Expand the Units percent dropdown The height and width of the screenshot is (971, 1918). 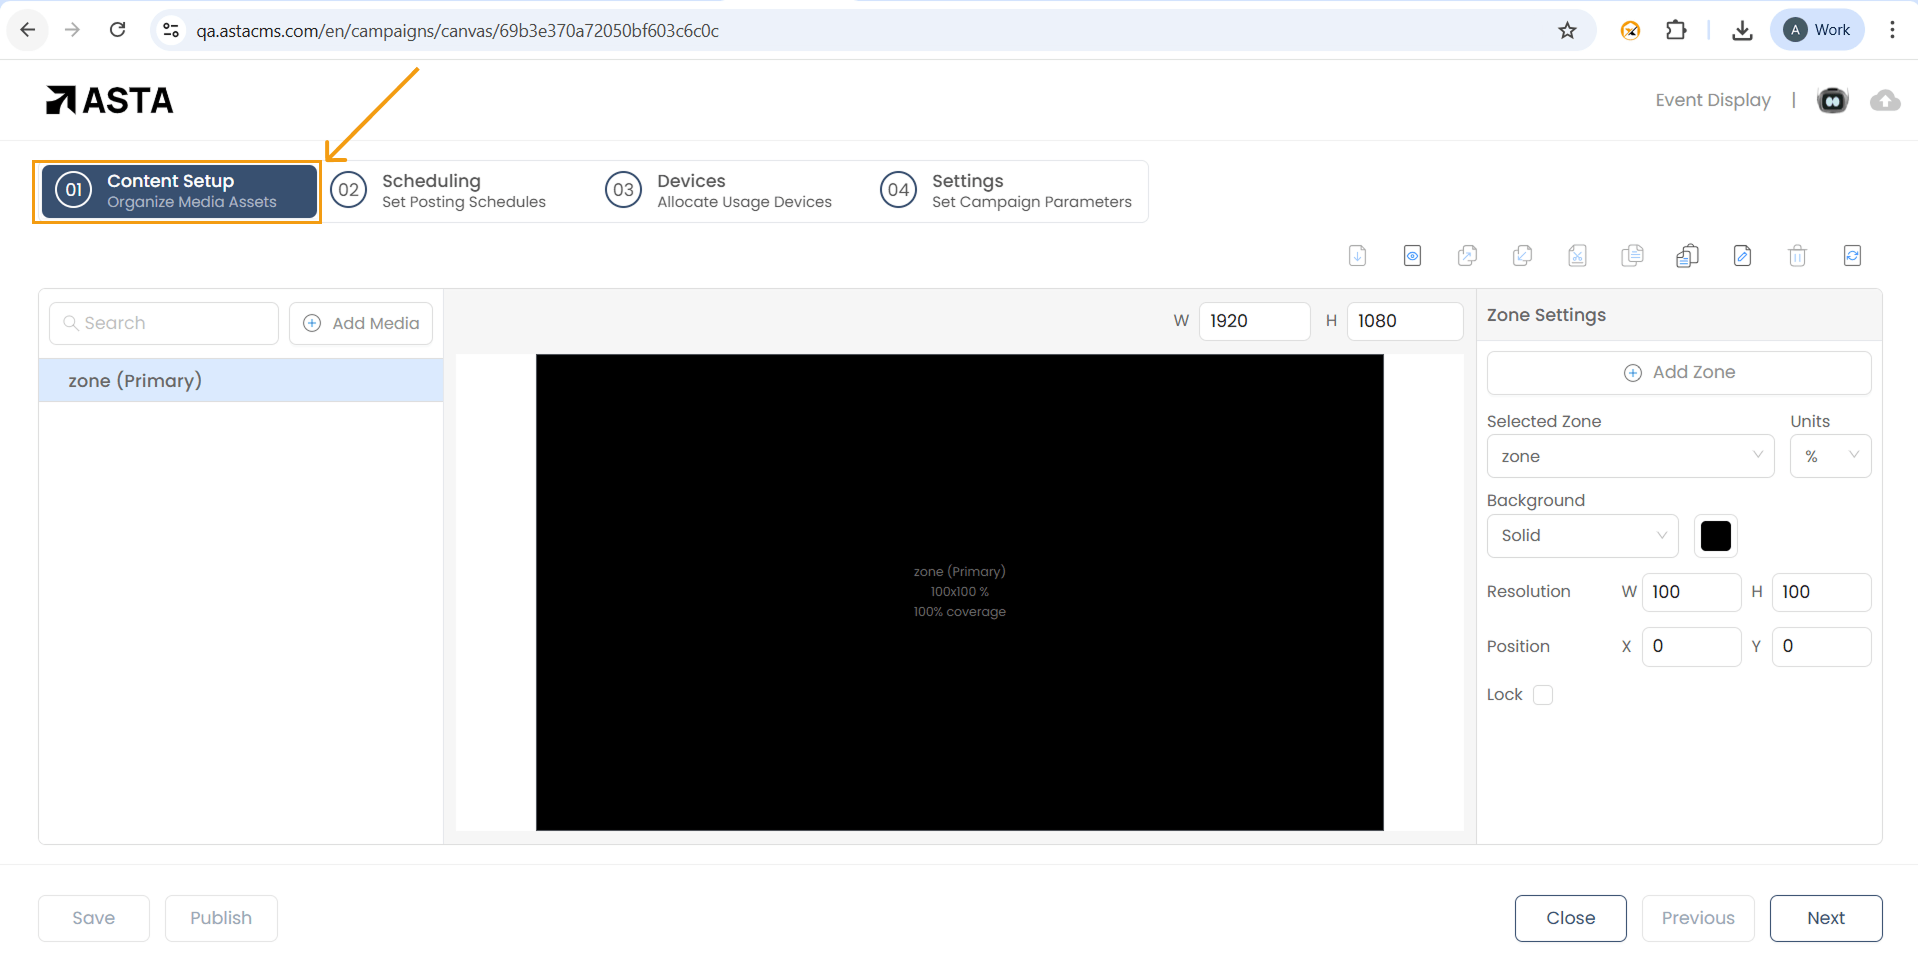tap(1830, 456)
